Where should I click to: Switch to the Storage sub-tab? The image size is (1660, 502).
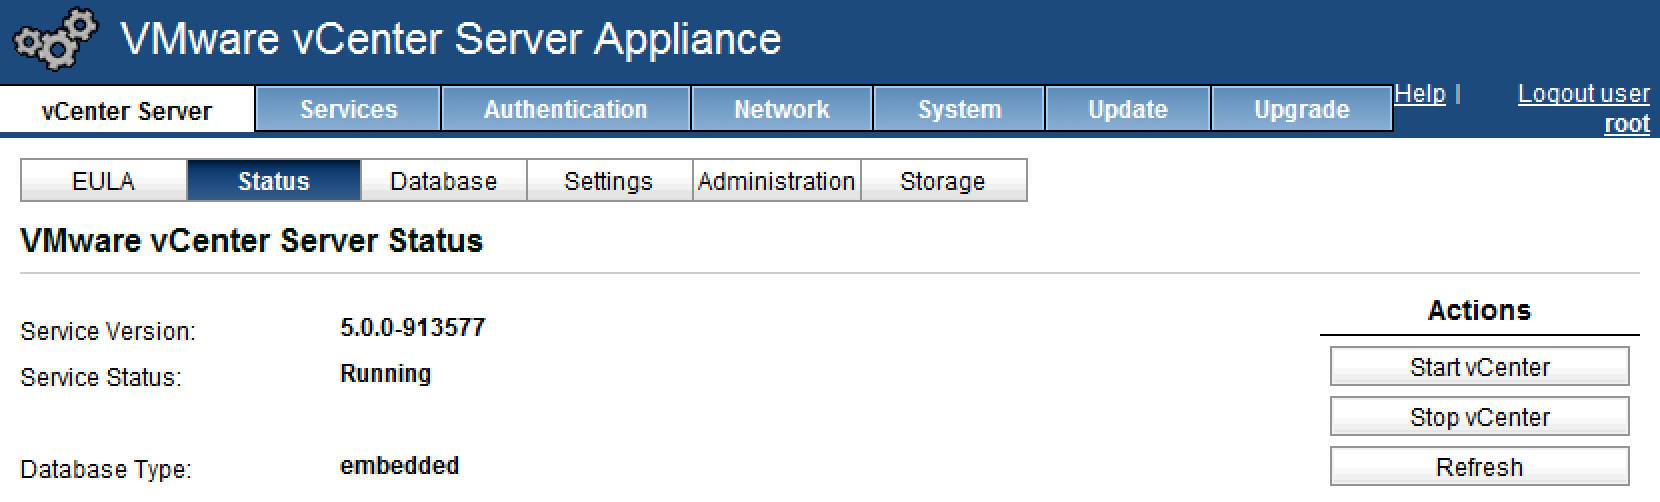(x=943, y=181)
